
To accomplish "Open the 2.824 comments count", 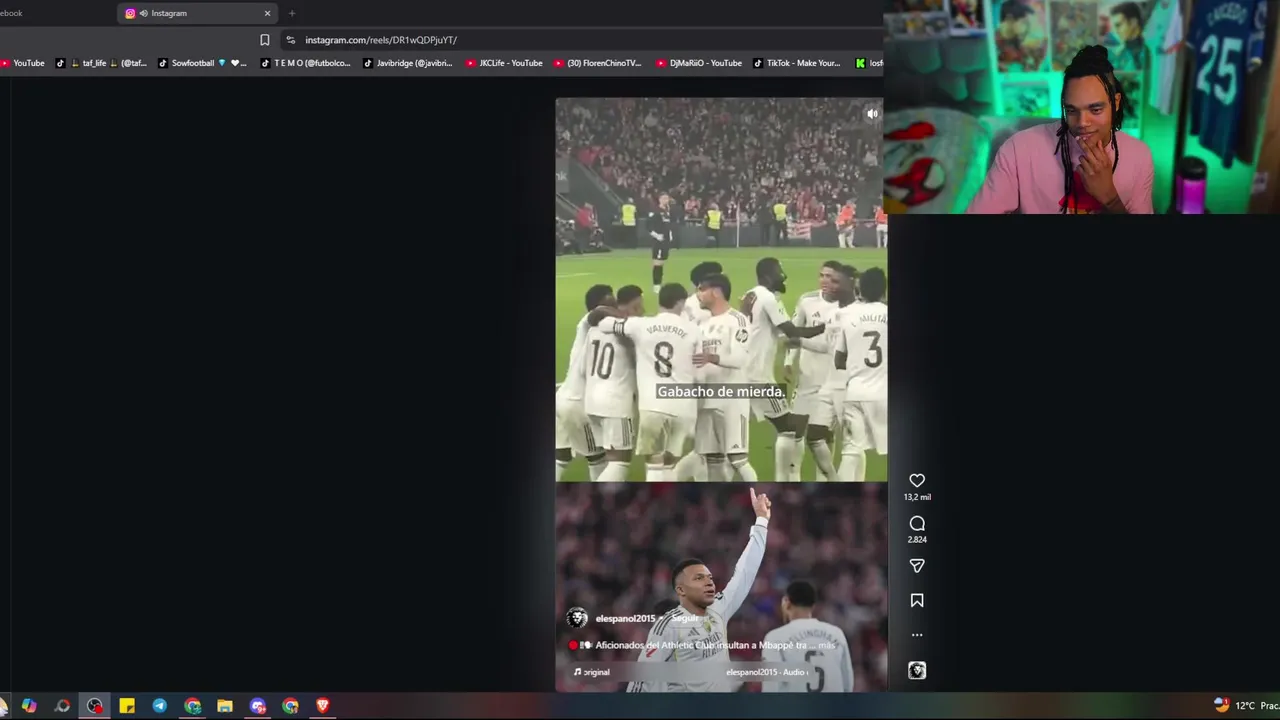I will pos(917,539).
